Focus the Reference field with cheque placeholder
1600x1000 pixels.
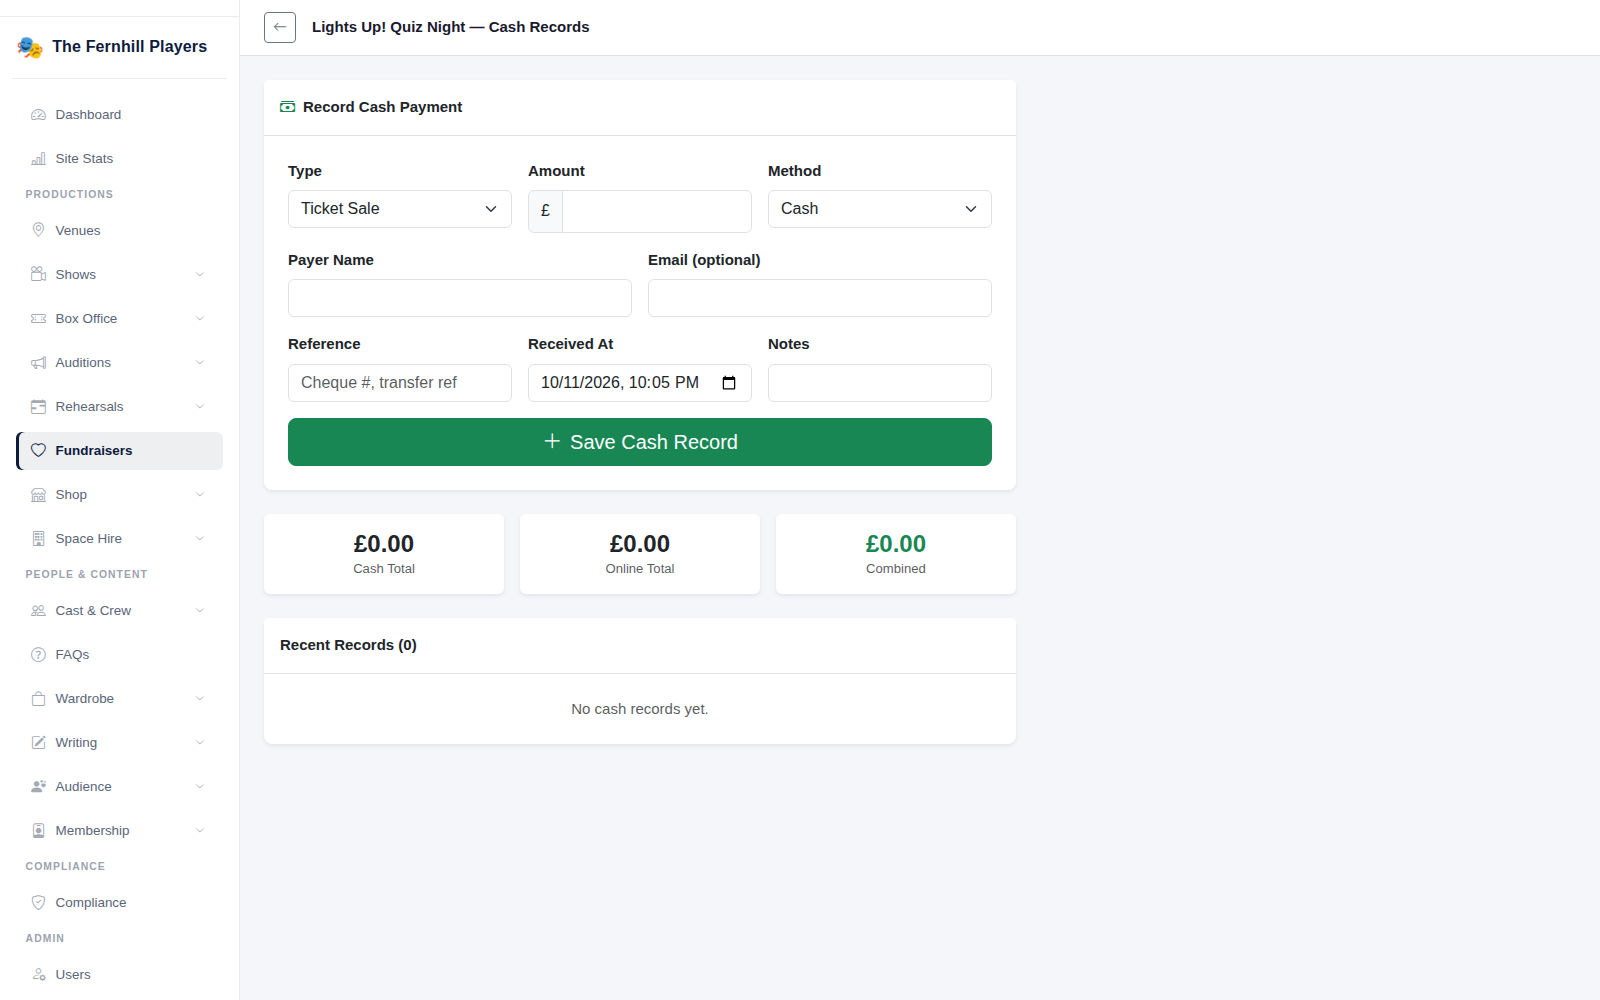pos(400,383)
